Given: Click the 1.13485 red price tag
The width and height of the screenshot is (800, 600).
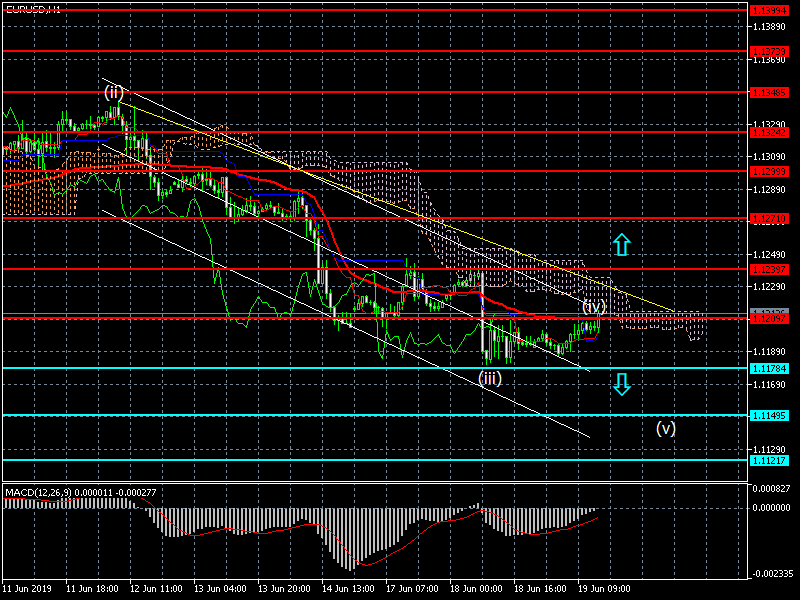Looking at the screenshot, I should point(769,93).
